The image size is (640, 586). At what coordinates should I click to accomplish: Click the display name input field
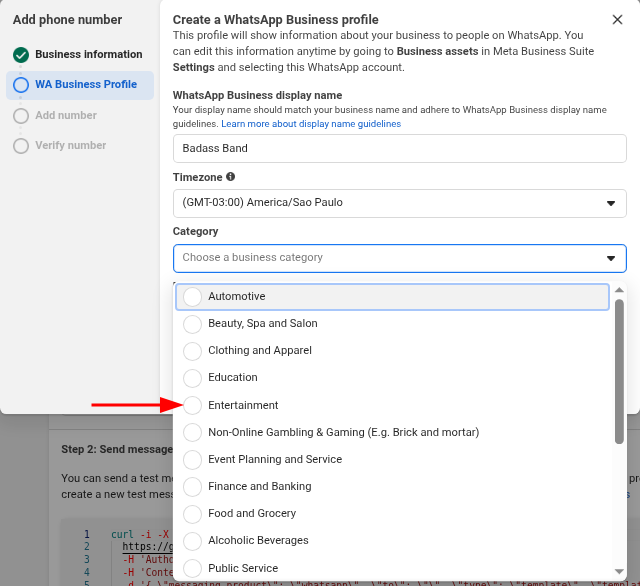click(399, 148)
